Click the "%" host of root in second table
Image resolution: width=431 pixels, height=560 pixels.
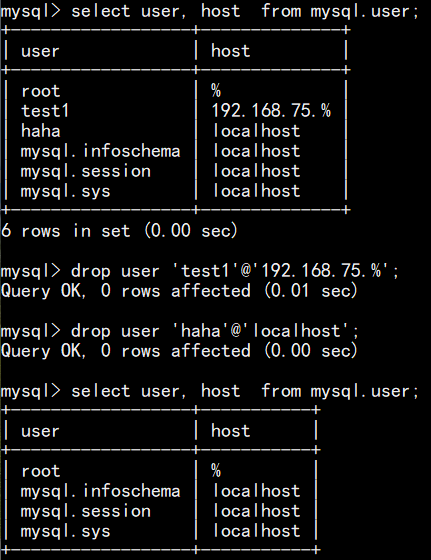pyautogui.click(x=216, y=471)
